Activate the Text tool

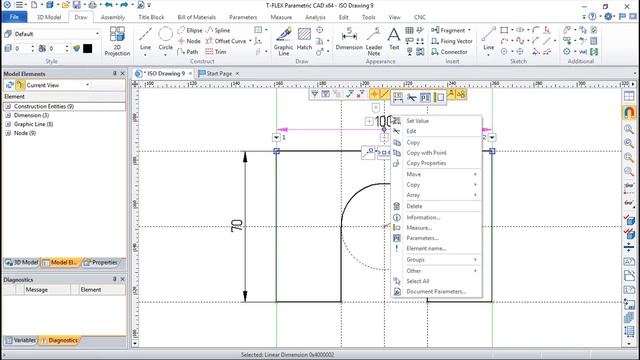(x=394, y=39)
